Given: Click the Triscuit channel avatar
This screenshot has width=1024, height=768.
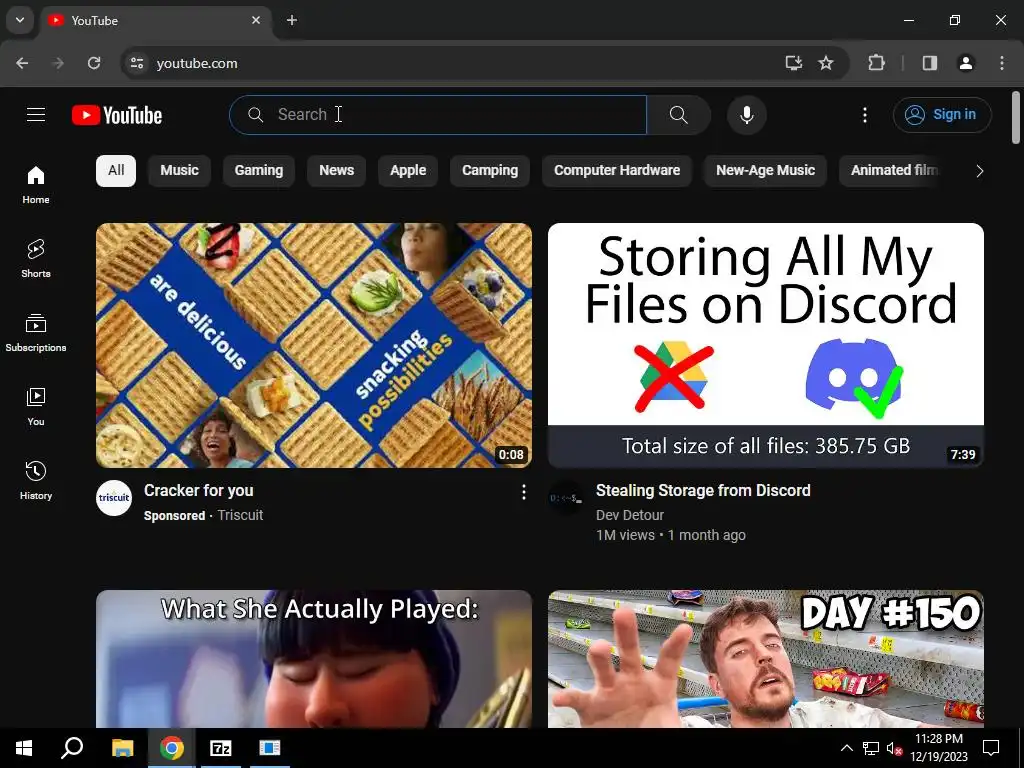Looking at the screenshot, I should click(x=114, y=498).
